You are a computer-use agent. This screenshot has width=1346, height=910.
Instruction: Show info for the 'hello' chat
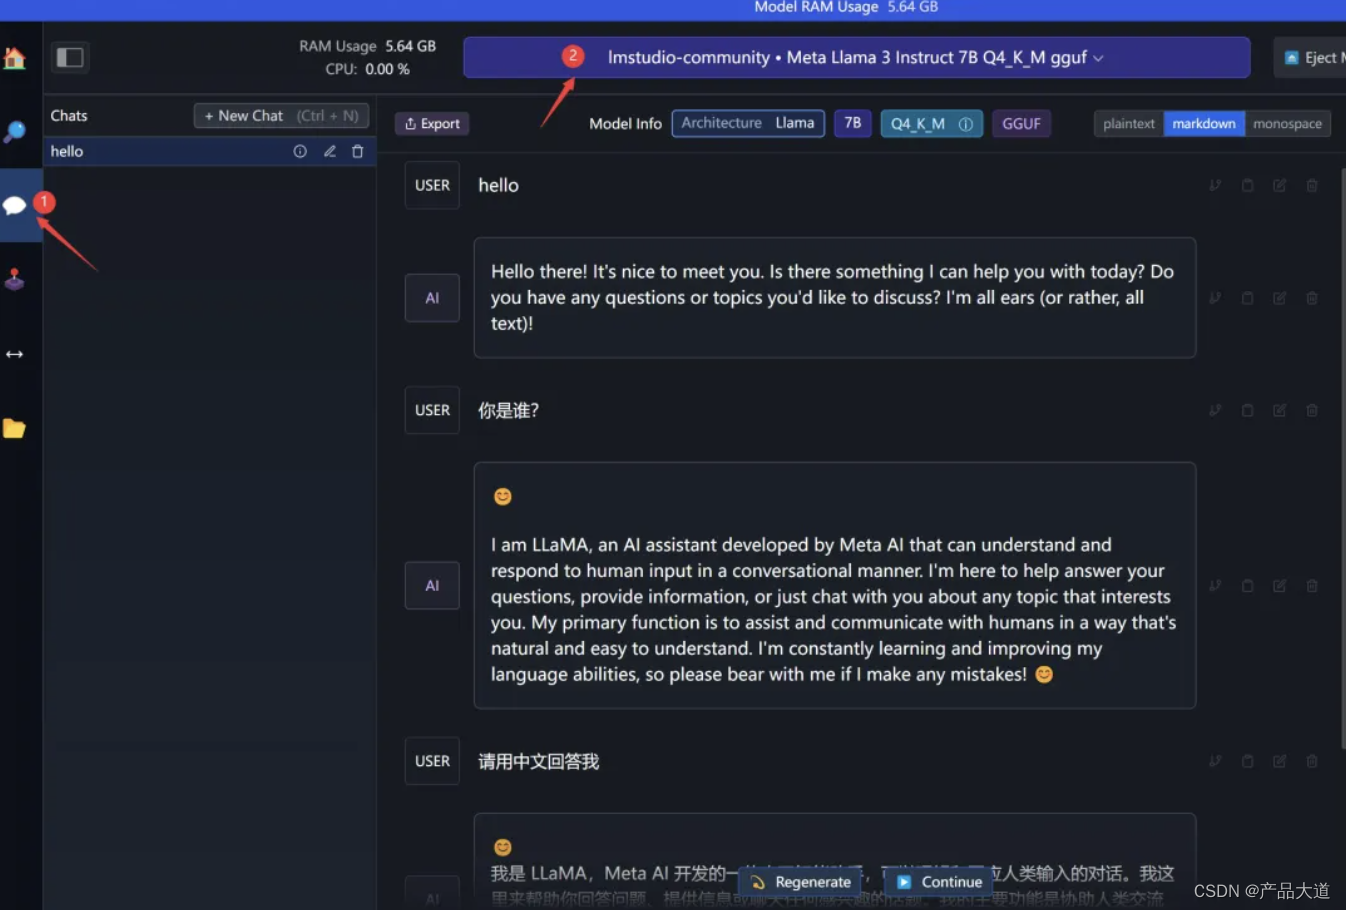(300, 151)
